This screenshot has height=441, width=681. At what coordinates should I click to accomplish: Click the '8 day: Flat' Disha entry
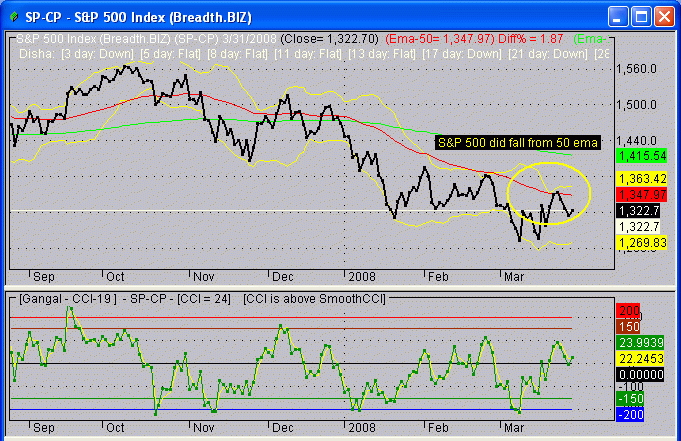(x=237, y=54)
